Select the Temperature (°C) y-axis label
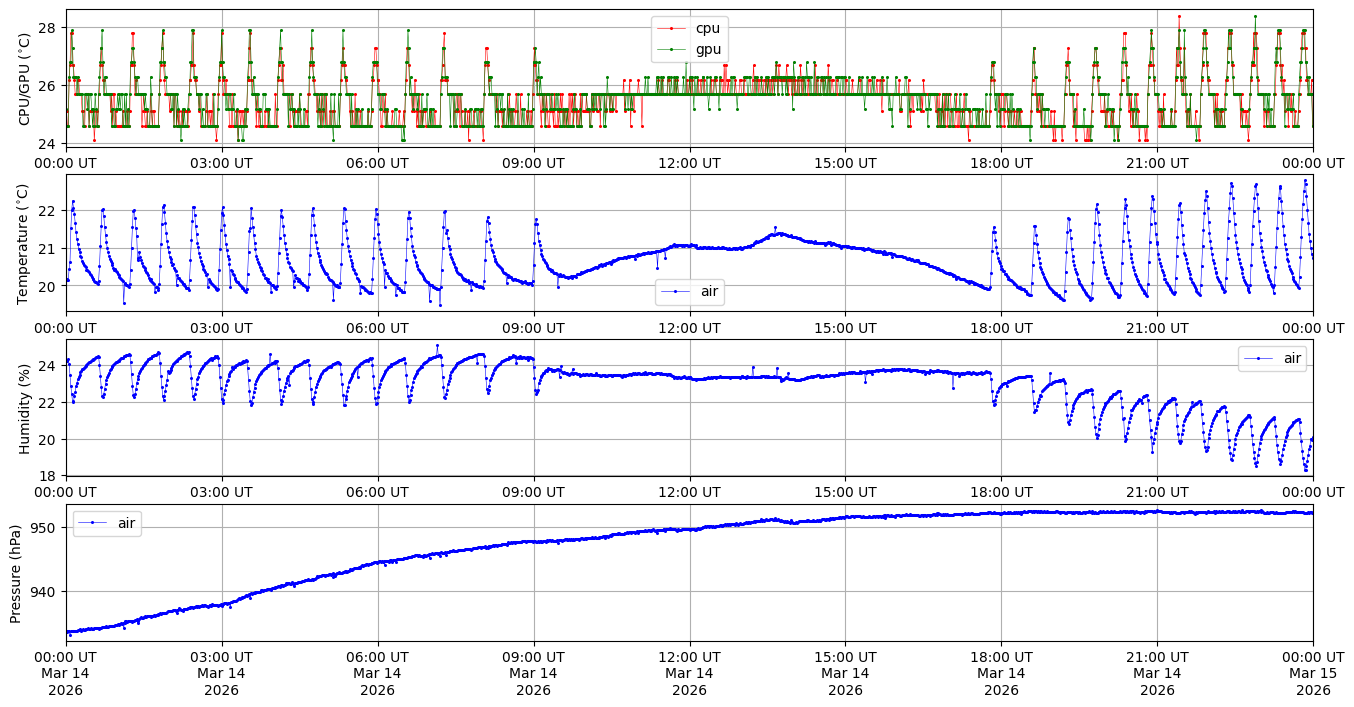1354x707 pixels. click(x=25, y=241)
